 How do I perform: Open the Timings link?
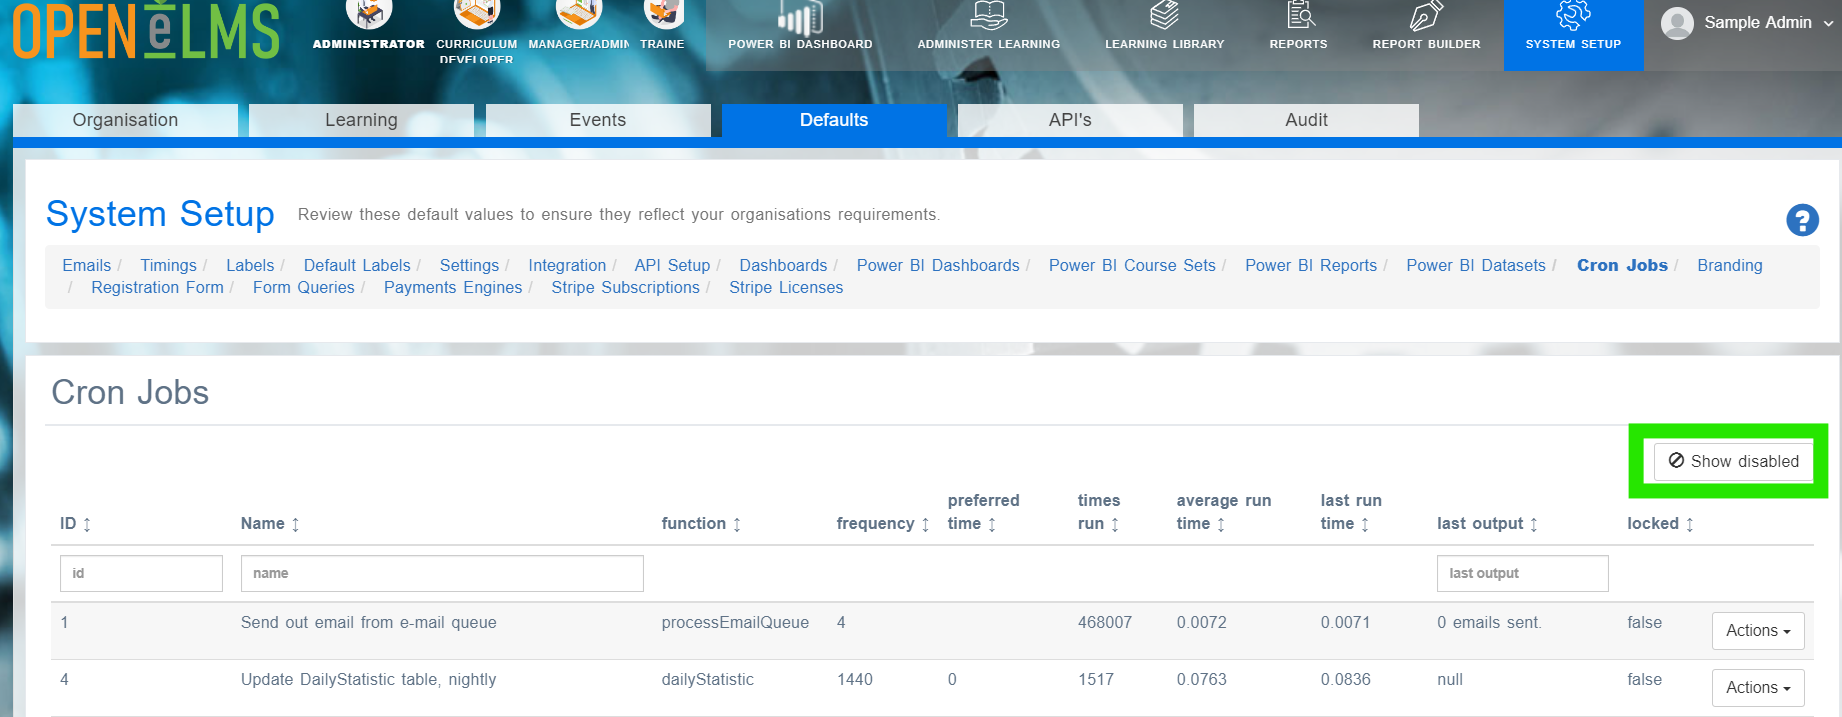point(168,265)
